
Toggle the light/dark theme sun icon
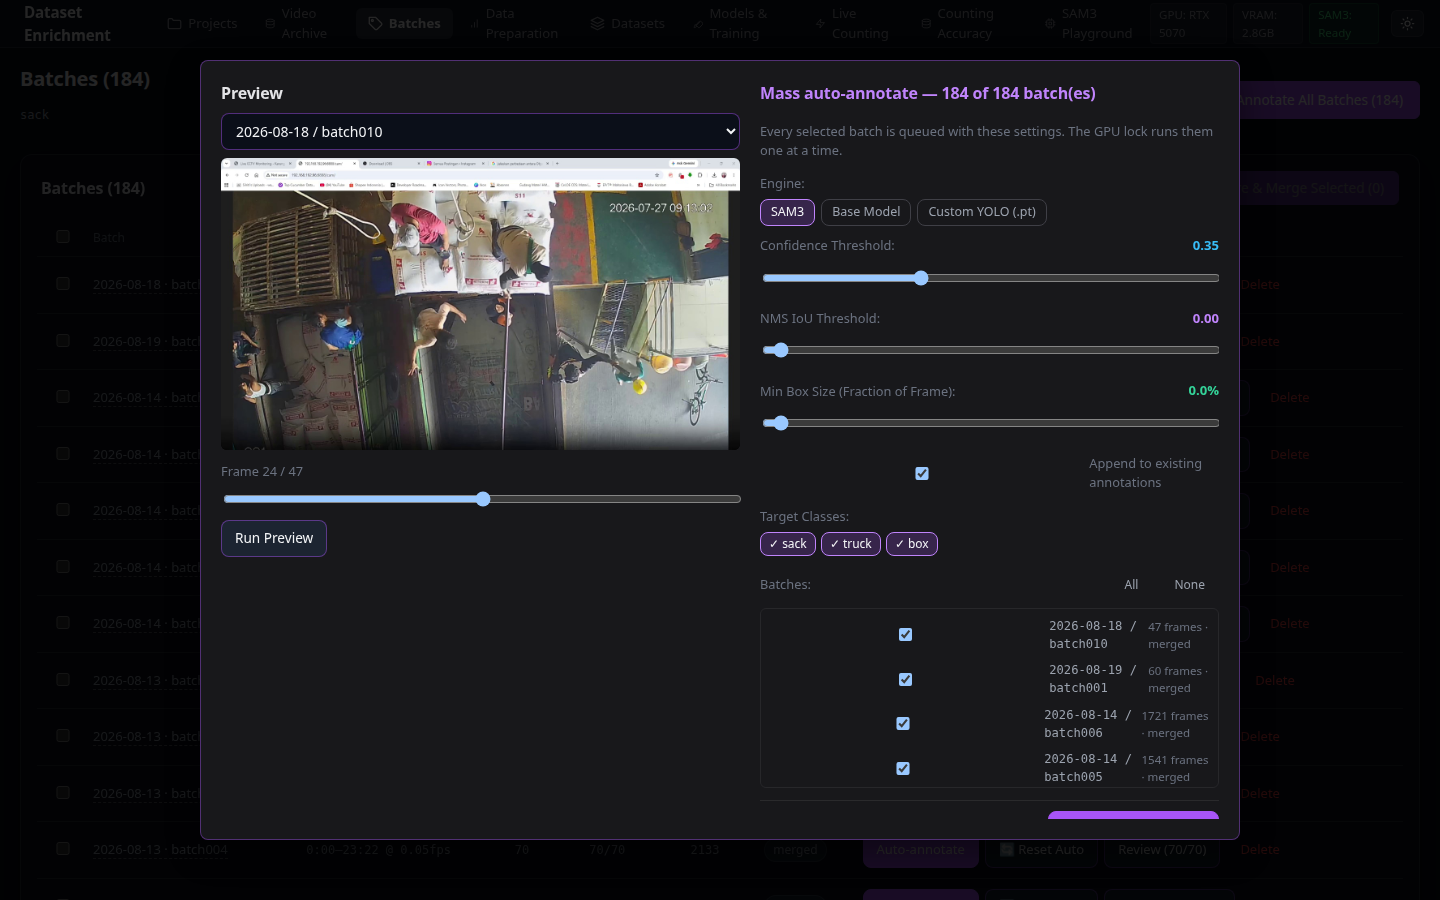click(x=1407, y=23)
